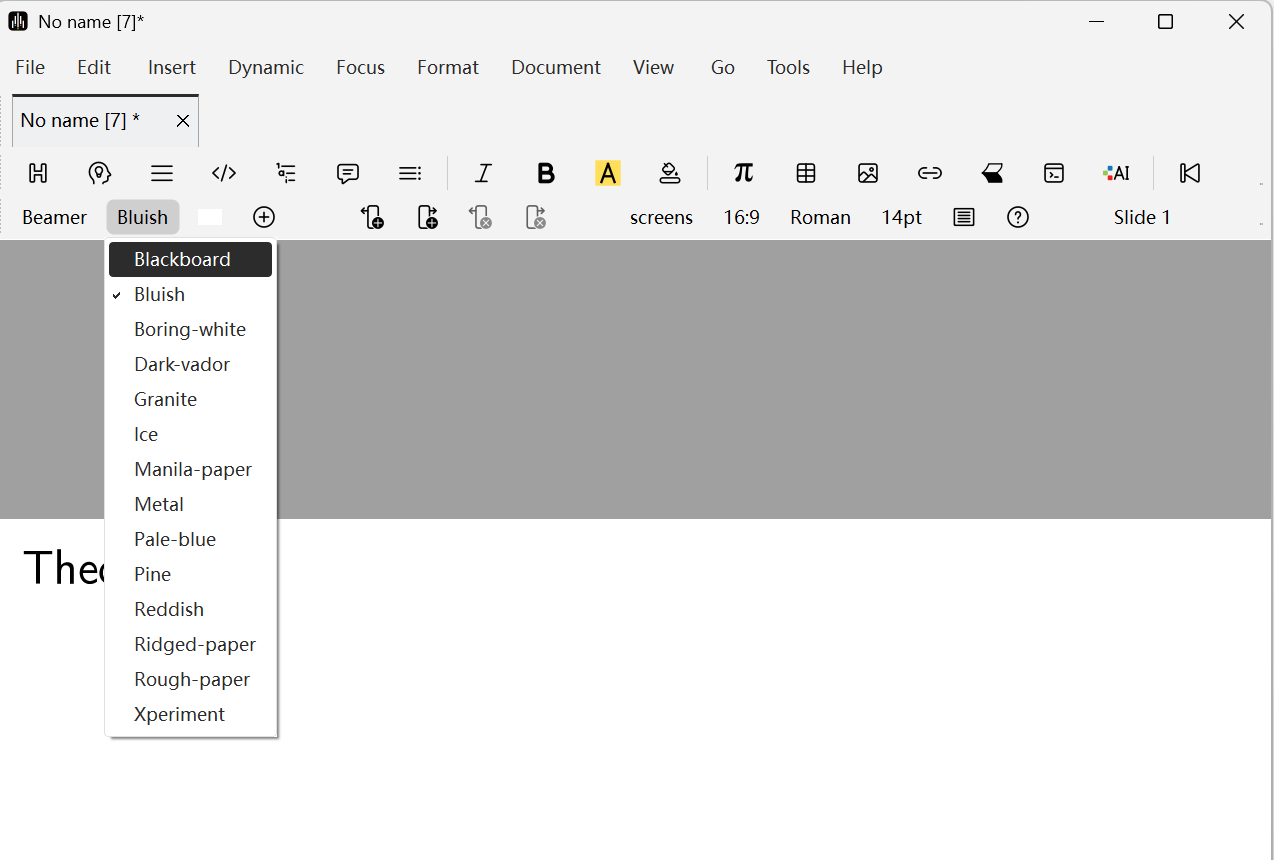Choose the Blackboard theme option

(182, 259)
